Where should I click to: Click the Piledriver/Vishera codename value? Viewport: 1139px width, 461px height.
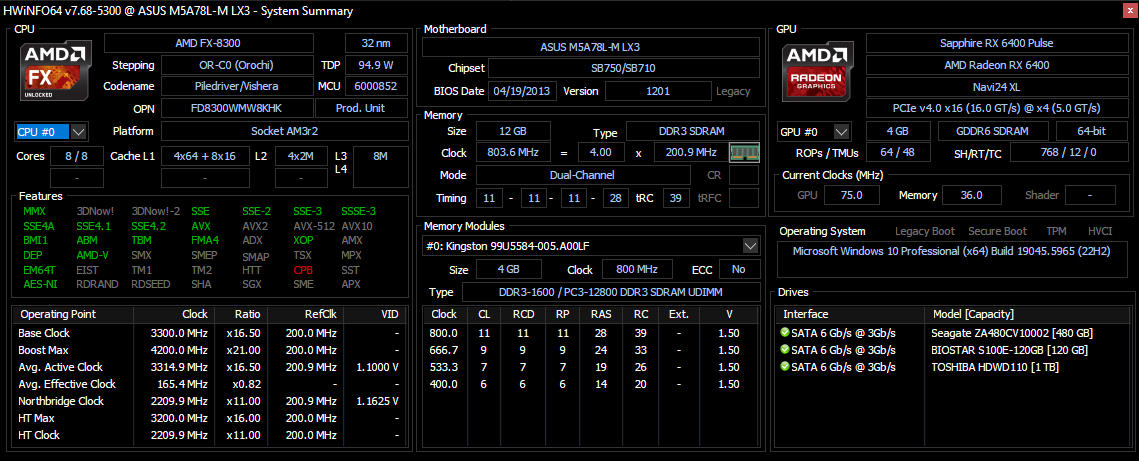[x=236, y=86]
